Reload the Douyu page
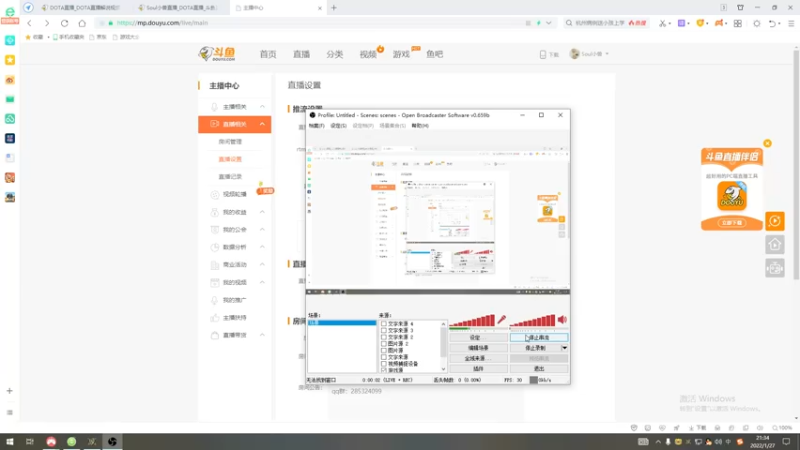 pos(64,23)
